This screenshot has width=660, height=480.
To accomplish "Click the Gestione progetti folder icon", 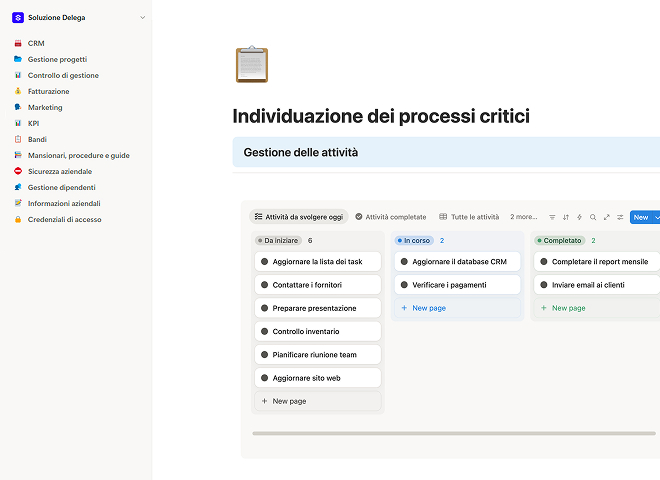I will tap(18, 59).
